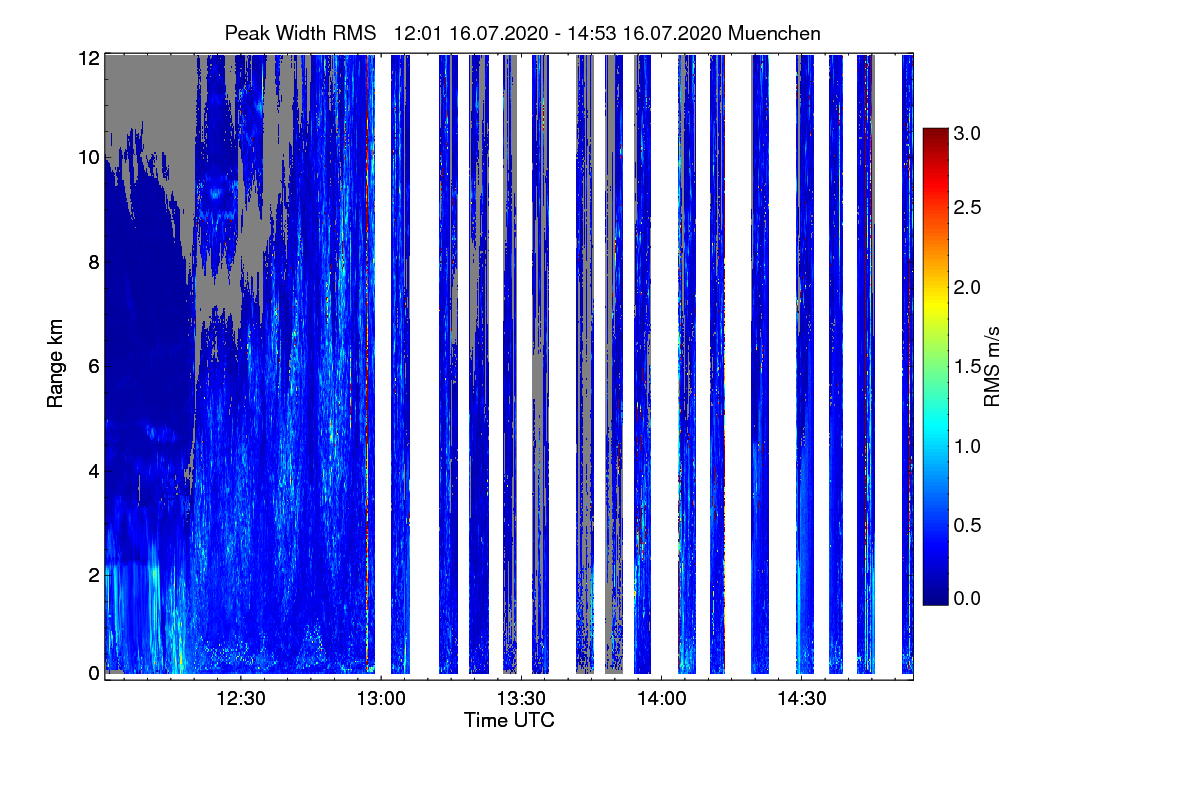Viewport: 1200px width, 800px height.
Task: Click the y-axis tick label 8
Action: click(x=93, y=262)
